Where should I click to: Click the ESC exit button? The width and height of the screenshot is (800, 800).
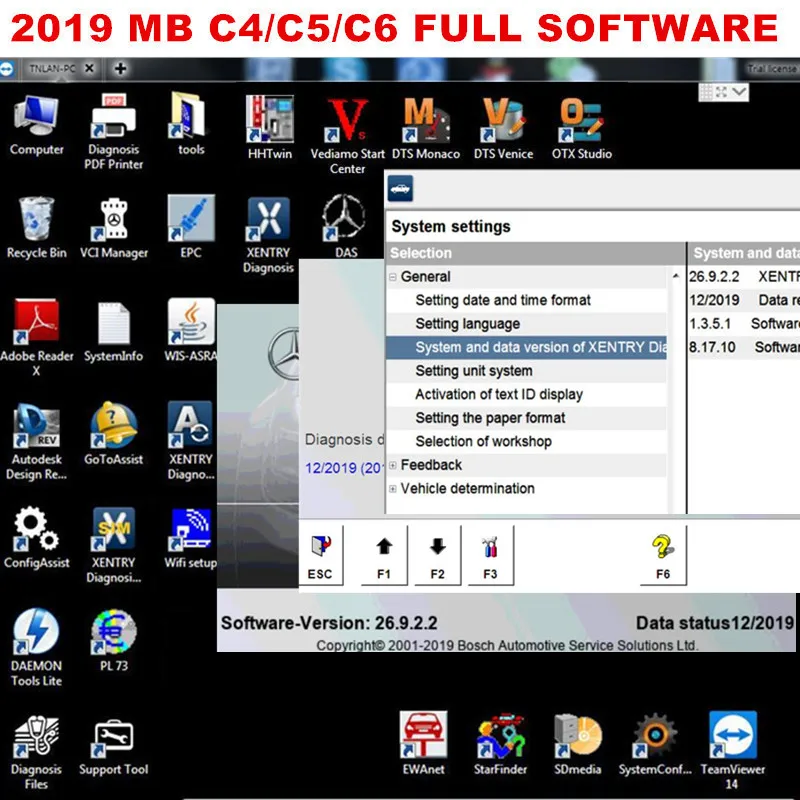320,556
